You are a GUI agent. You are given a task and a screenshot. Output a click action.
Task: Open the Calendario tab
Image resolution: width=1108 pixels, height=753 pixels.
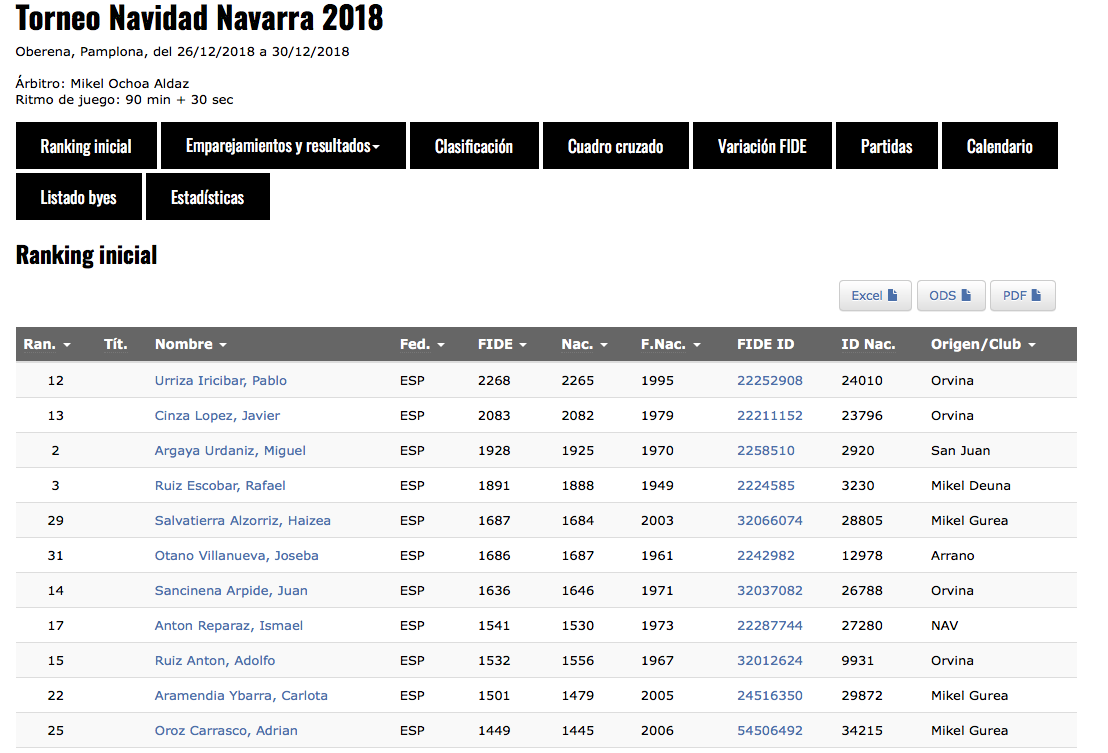coord(999,145)
